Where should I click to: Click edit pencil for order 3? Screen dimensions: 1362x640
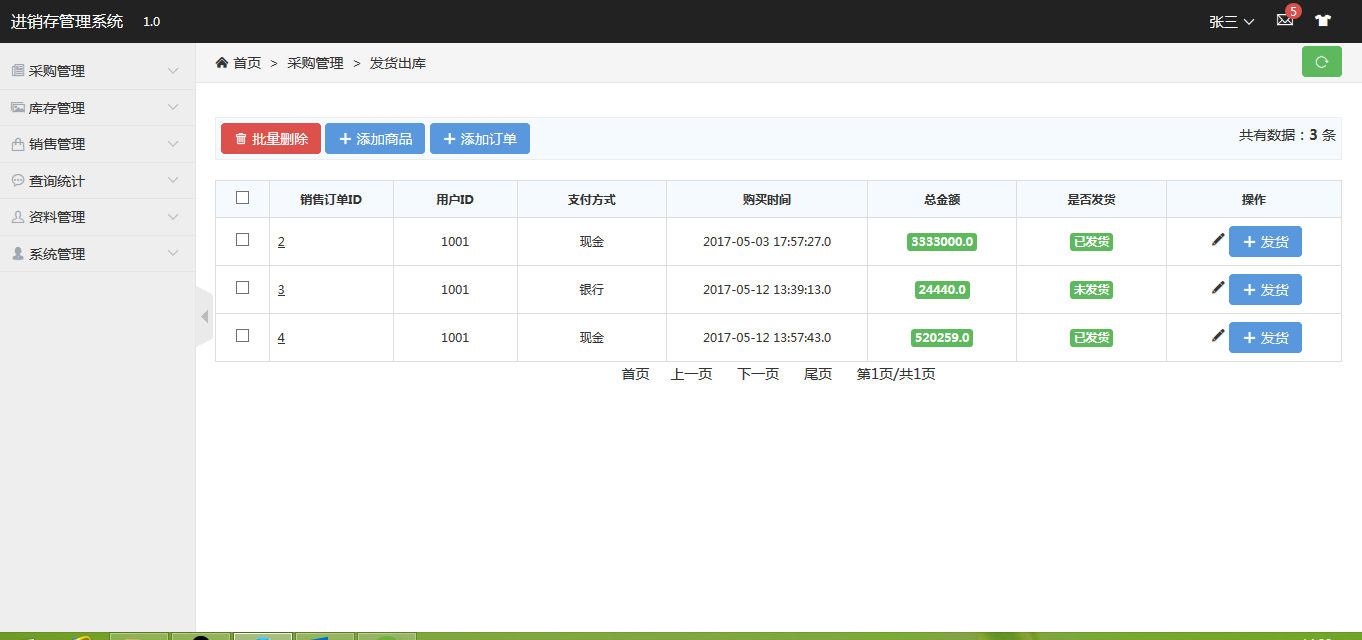click(x=1217, y=288)
